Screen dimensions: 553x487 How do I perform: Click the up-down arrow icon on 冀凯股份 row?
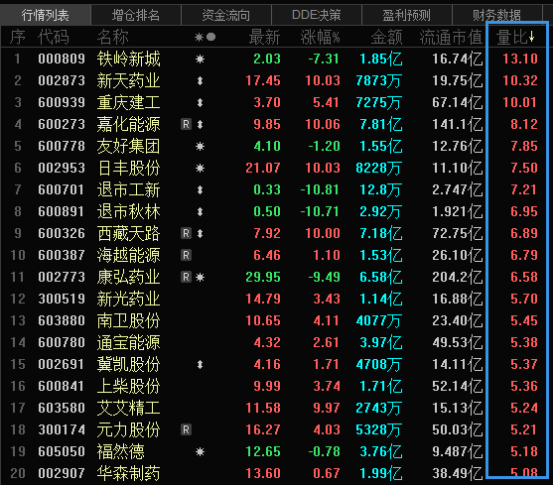click(200, 365)
